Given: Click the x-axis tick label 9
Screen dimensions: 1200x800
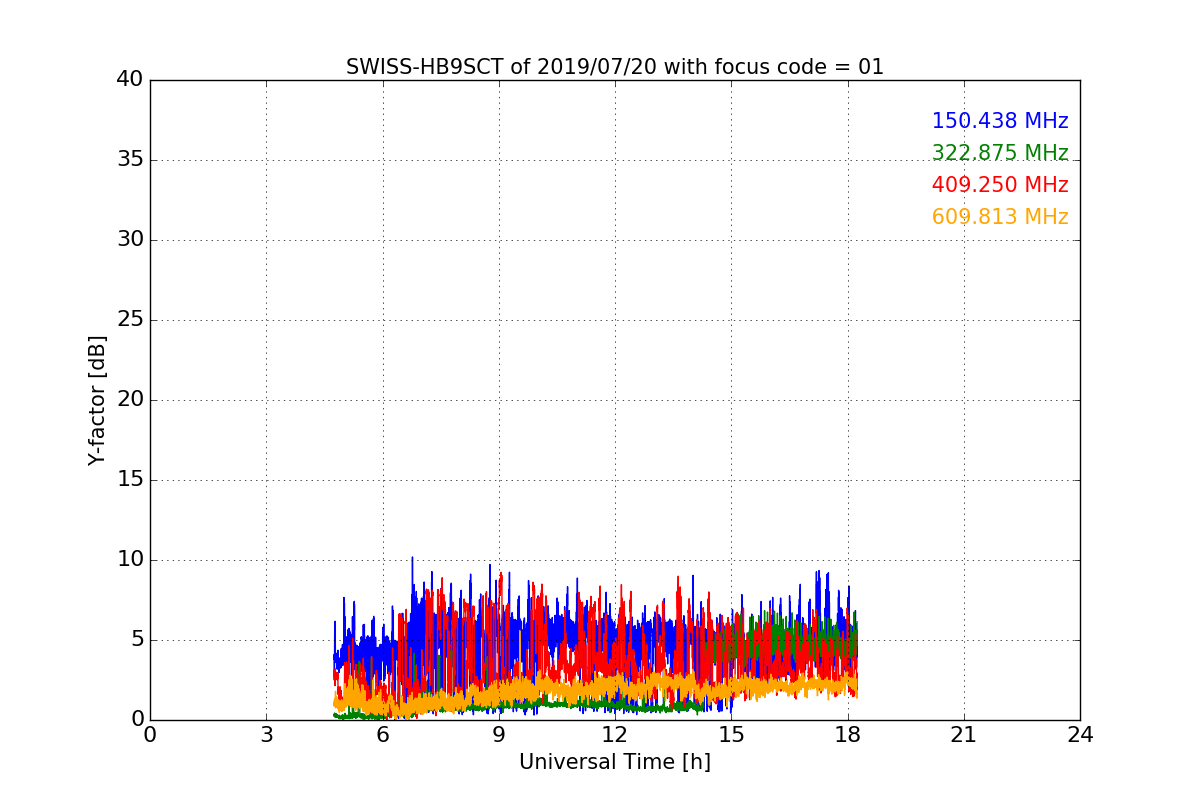Looking at the screenshot, I should 499,735.
